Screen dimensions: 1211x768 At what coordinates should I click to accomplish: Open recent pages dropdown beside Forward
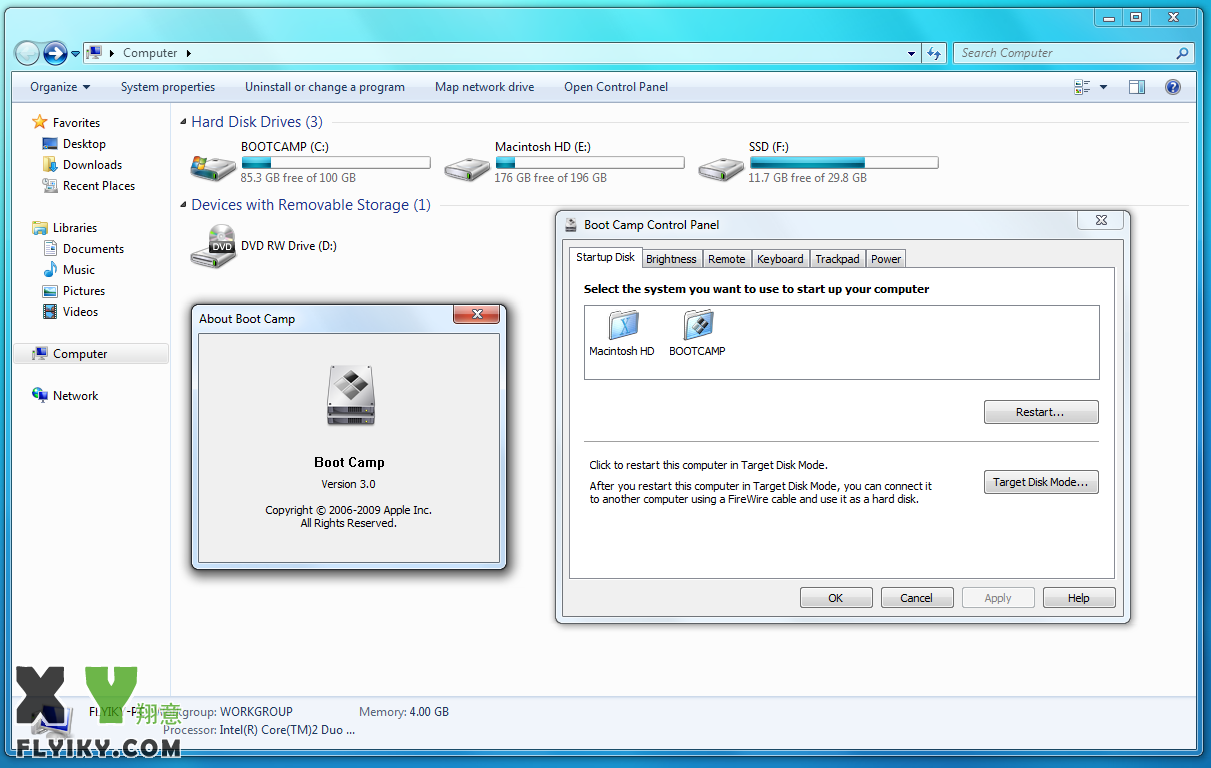click(75, 54)
